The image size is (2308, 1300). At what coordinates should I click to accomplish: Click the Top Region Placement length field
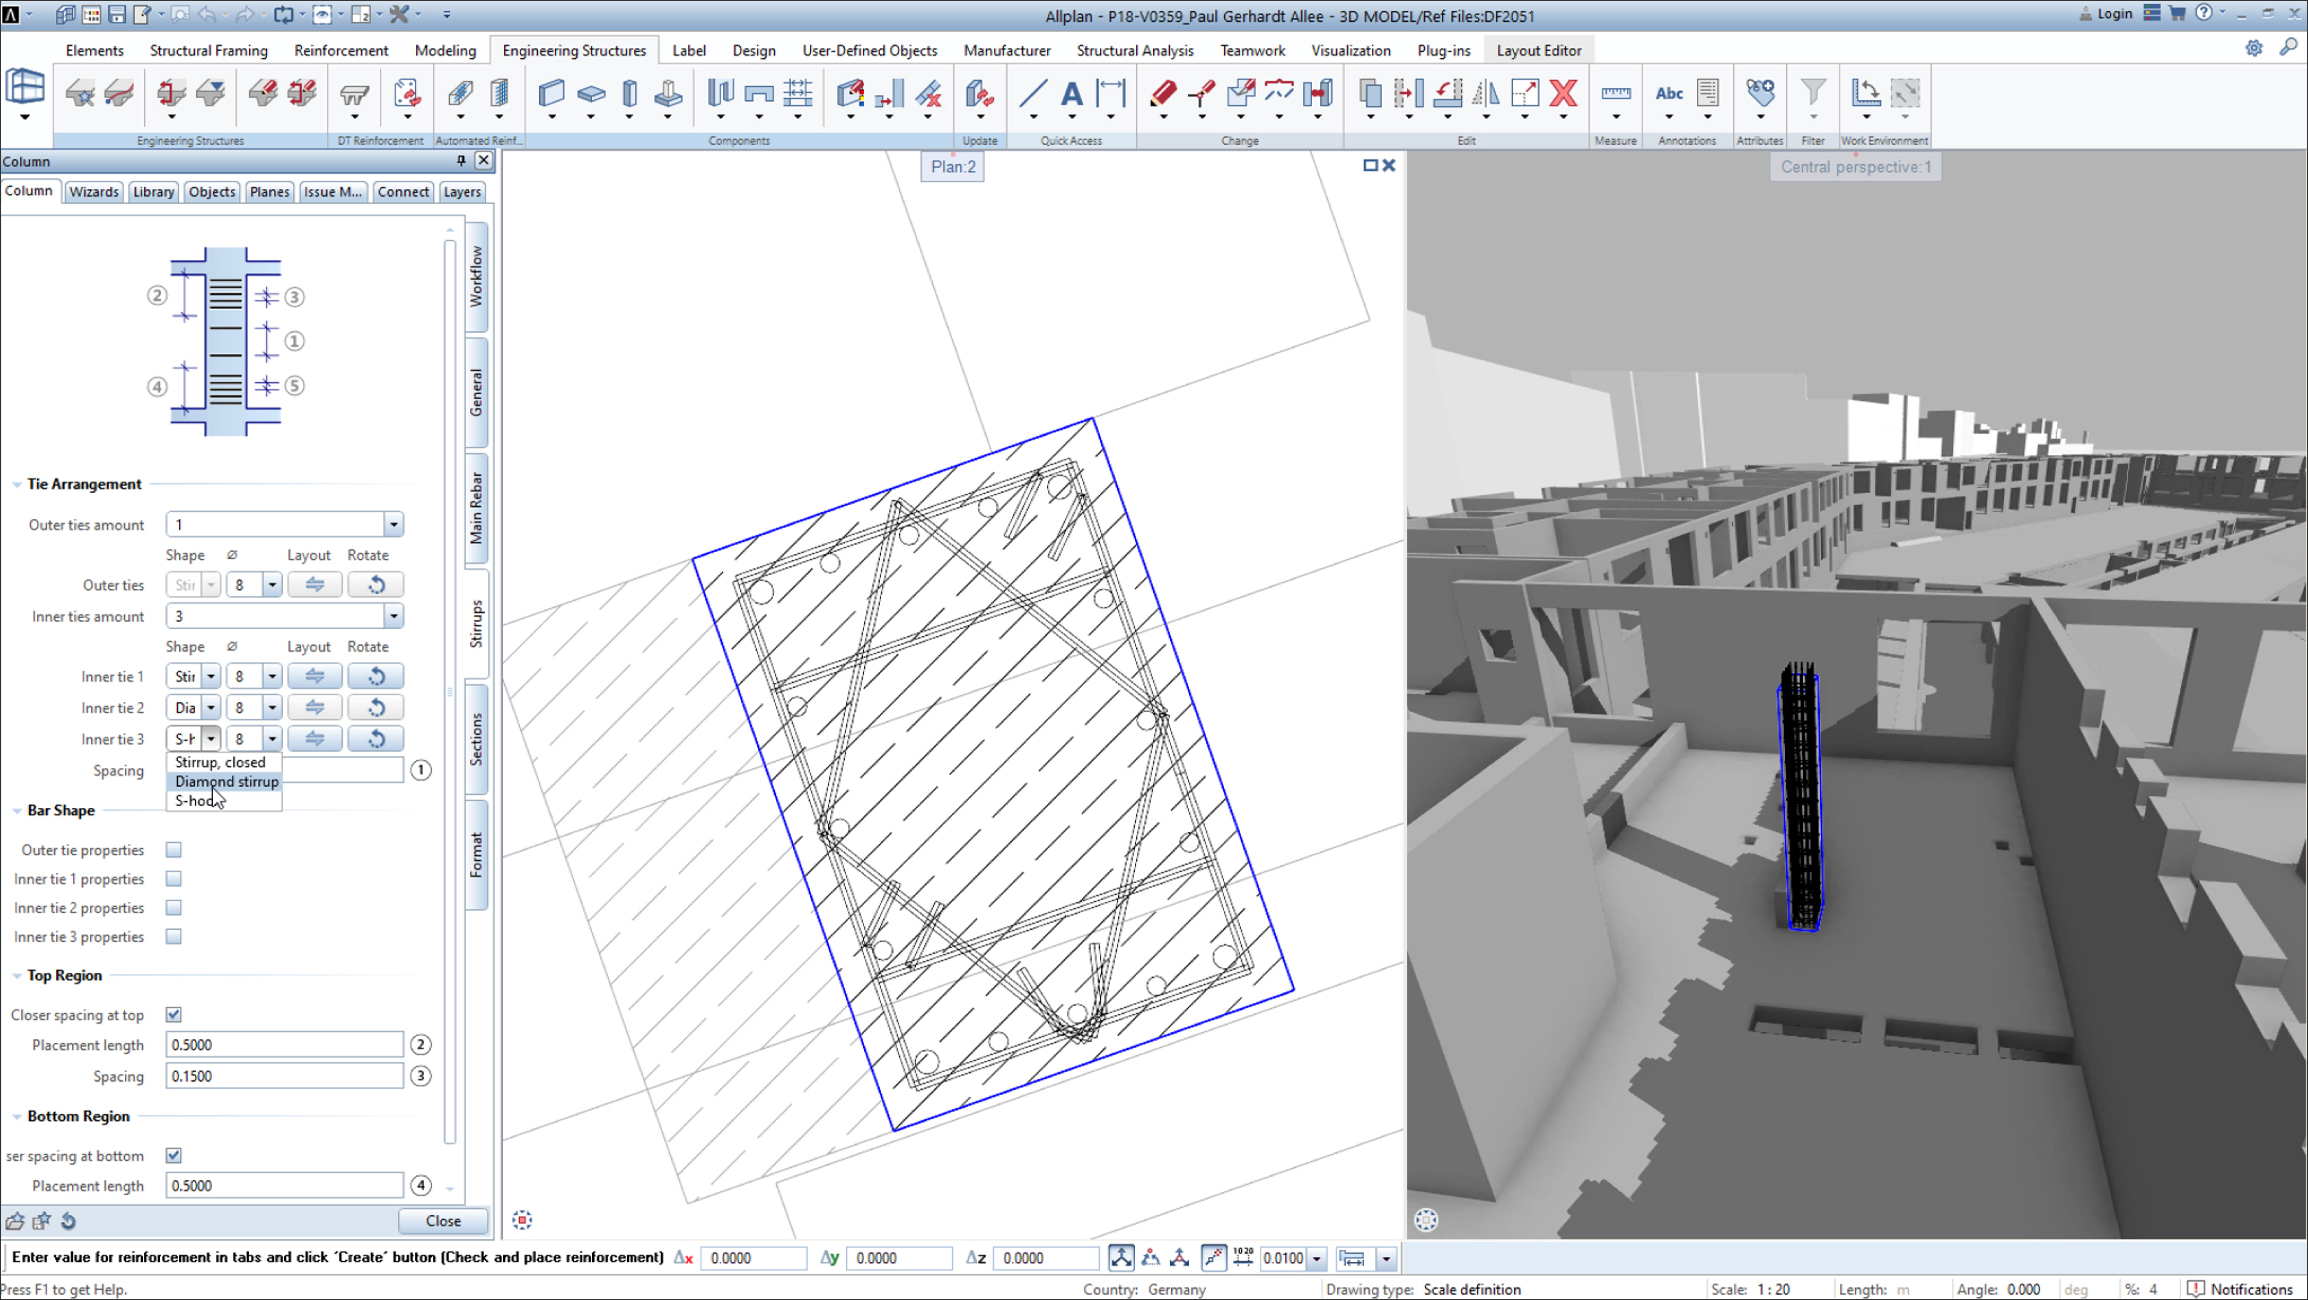pos(285,1045)
